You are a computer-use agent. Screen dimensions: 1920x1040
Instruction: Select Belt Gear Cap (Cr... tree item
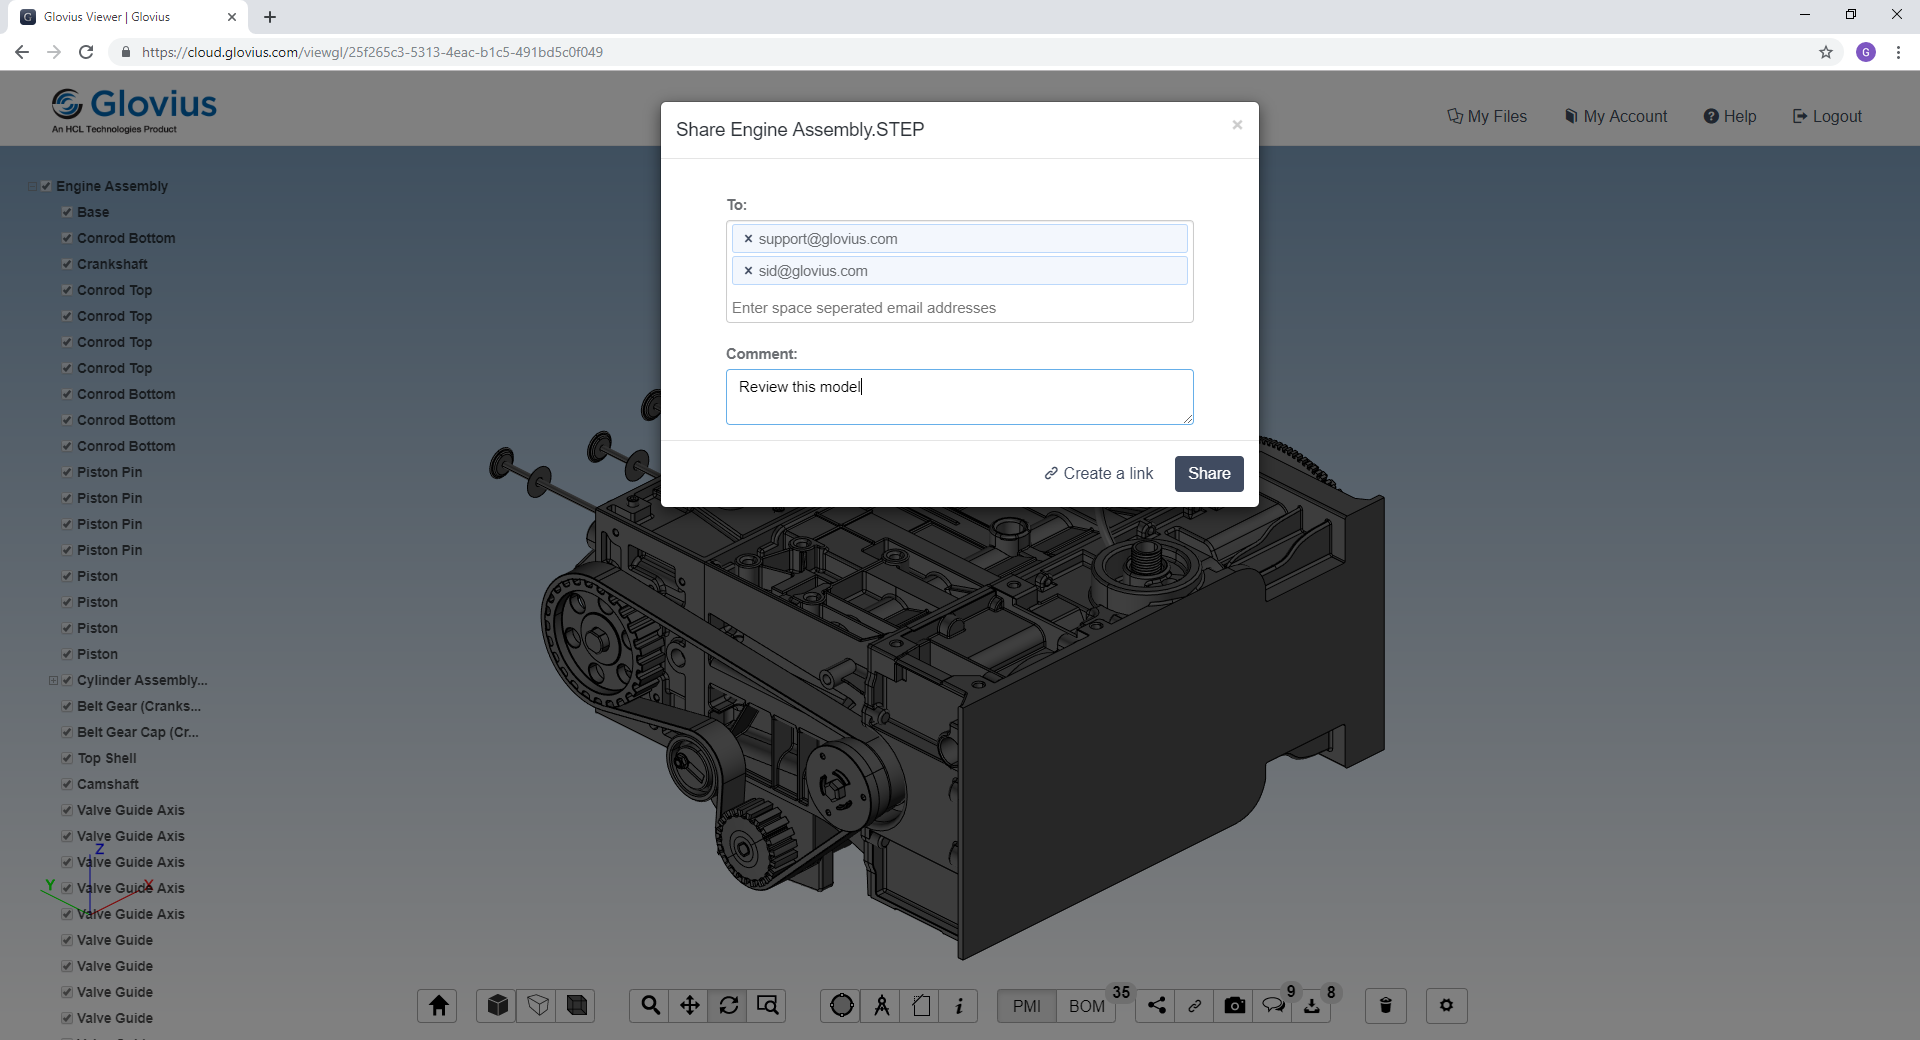[138, 732]
